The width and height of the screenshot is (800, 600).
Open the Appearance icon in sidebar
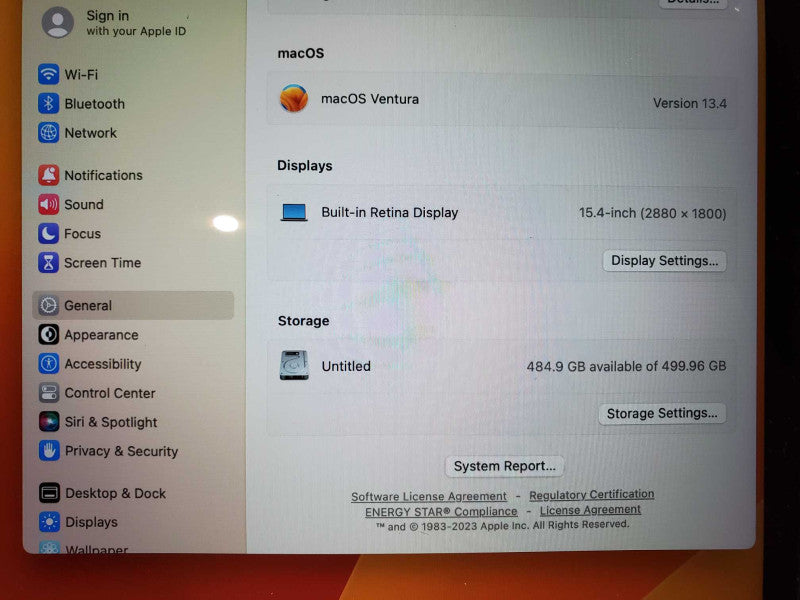tap(48, 335)
